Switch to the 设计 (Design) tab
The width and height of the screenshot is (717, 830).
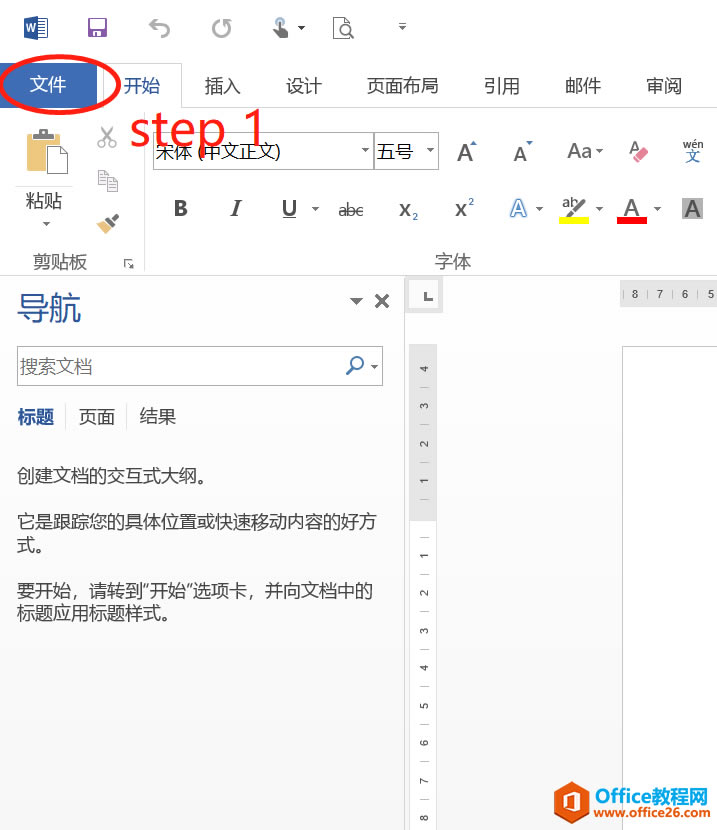304,86
